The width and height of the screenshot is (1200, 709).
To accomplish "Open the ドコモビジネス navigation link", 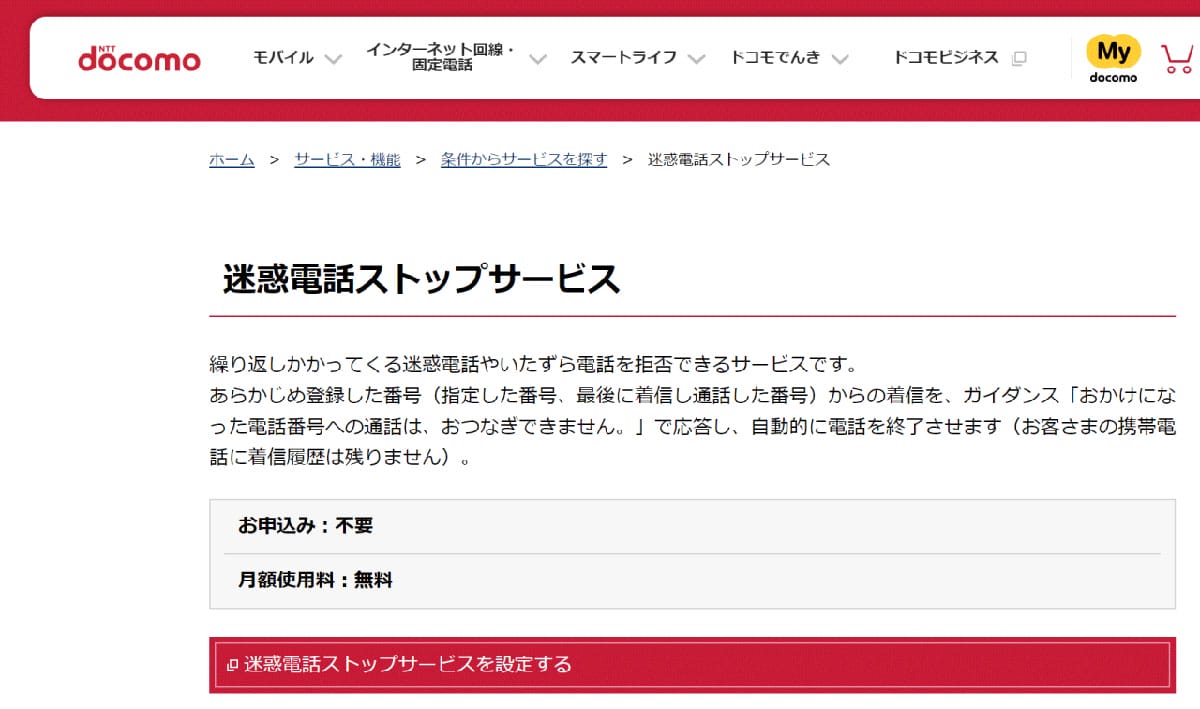I will 946,58.
